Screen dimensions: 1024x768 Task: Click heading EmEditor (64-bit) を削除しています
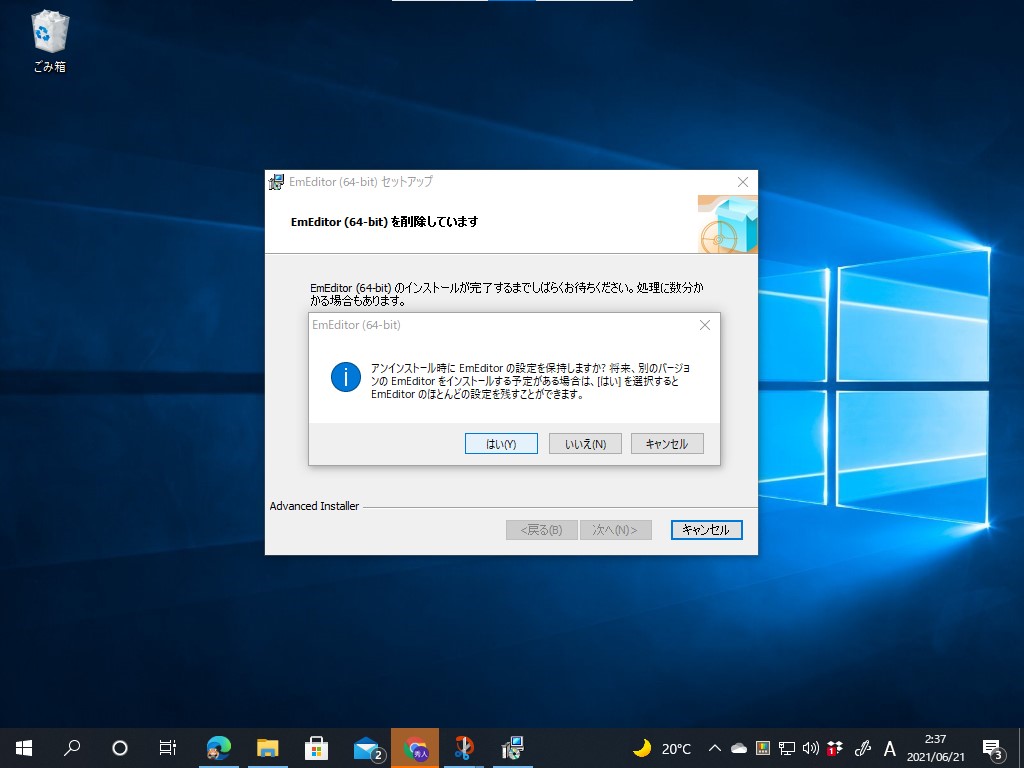[x=385, y=222]
